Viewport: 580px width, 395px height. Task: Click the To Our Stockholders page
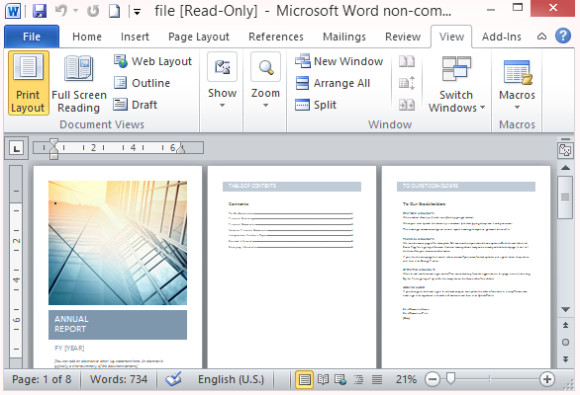coord(466,266)
